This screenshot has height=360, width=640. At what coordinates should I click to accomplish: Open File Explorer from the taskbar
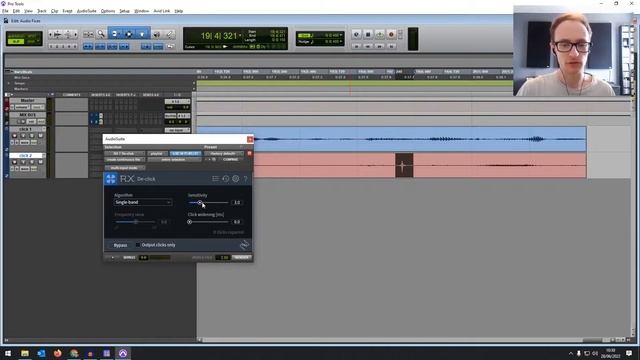pos(25,353)
